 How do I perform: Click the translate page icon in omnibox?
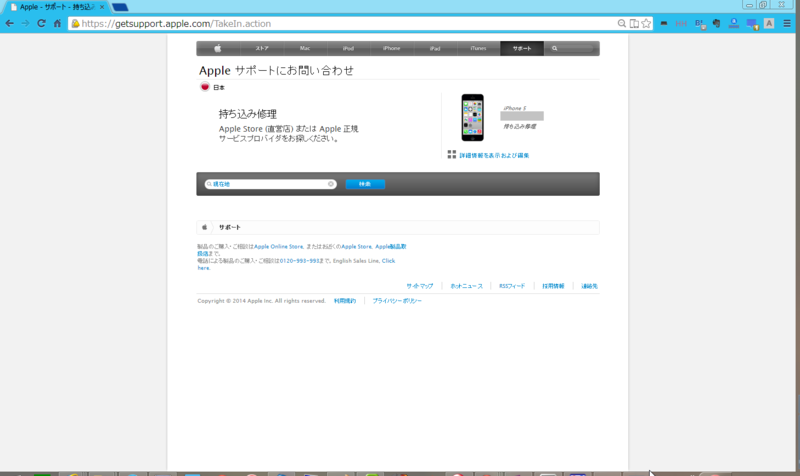point(634,23)
